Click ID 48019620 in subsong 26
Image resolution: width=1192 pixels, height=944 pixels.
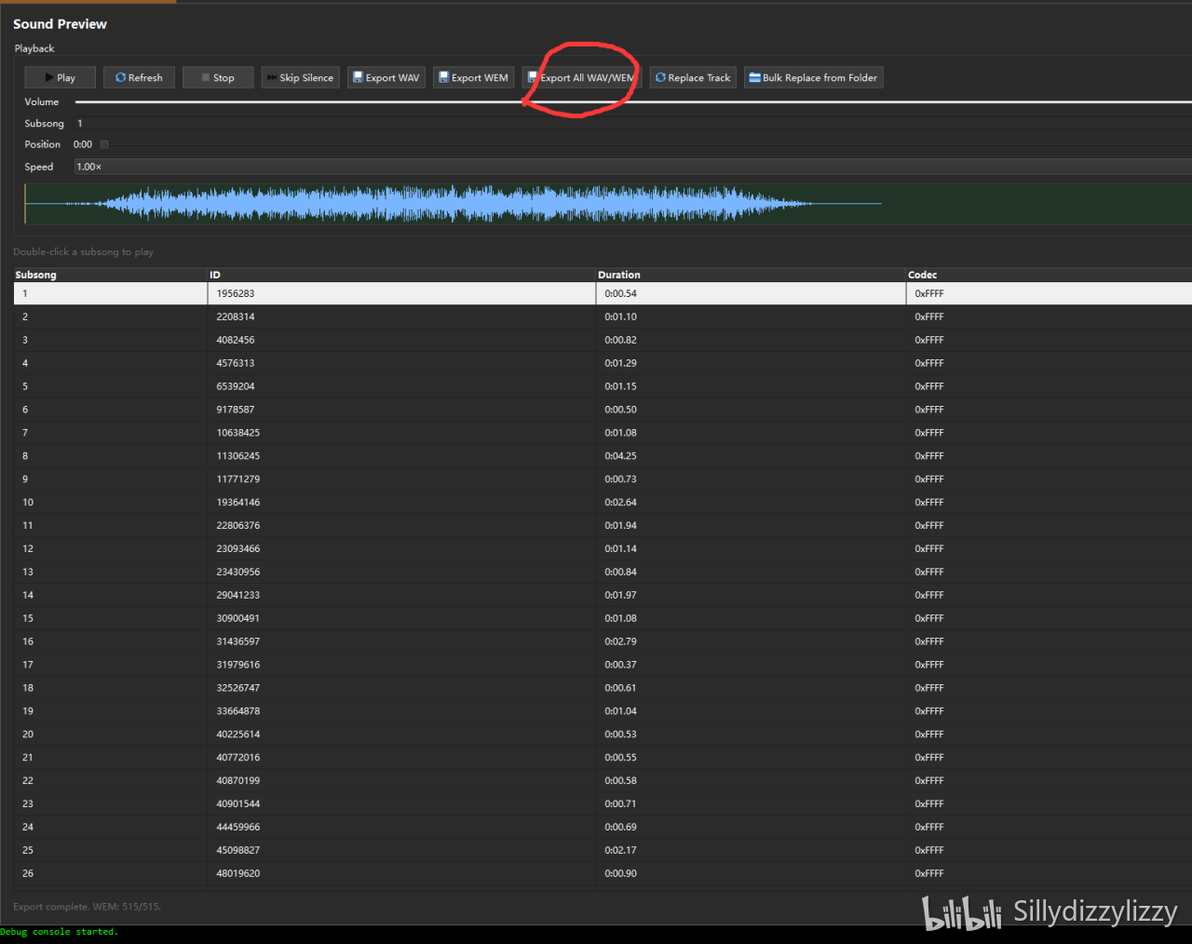238,873
